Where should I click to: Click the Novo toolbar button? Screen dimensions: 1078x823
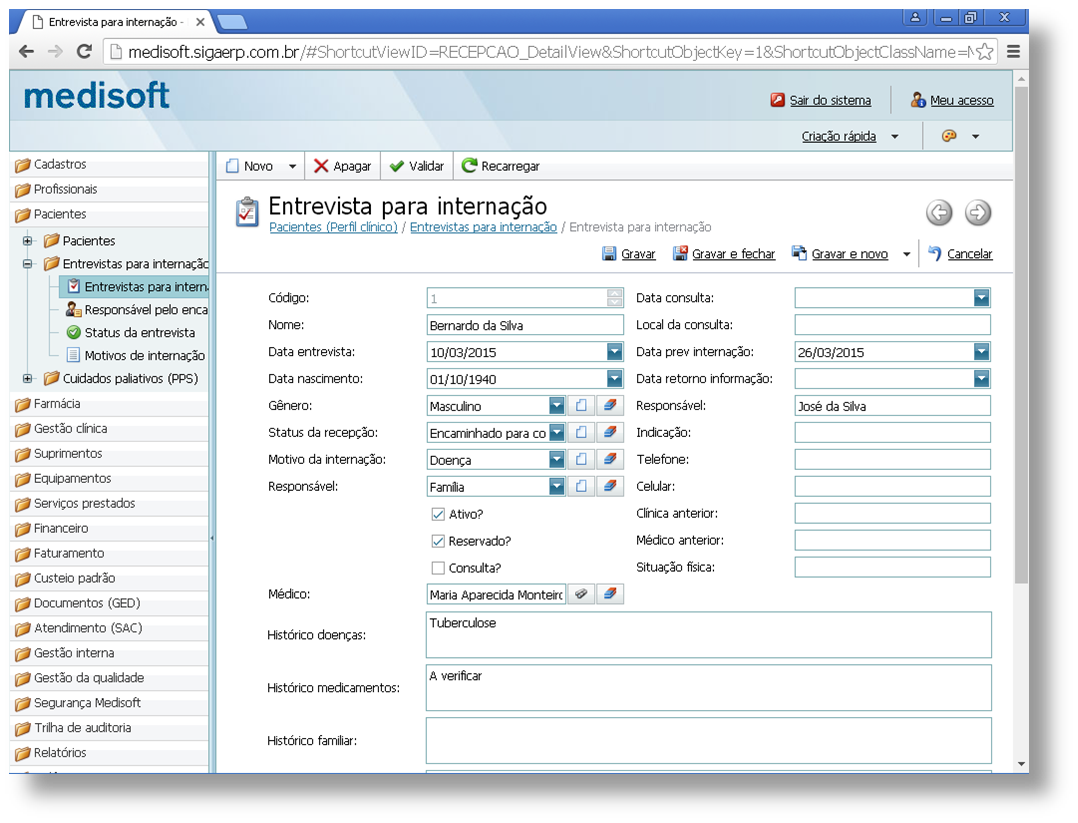click(x=250, y=166)
